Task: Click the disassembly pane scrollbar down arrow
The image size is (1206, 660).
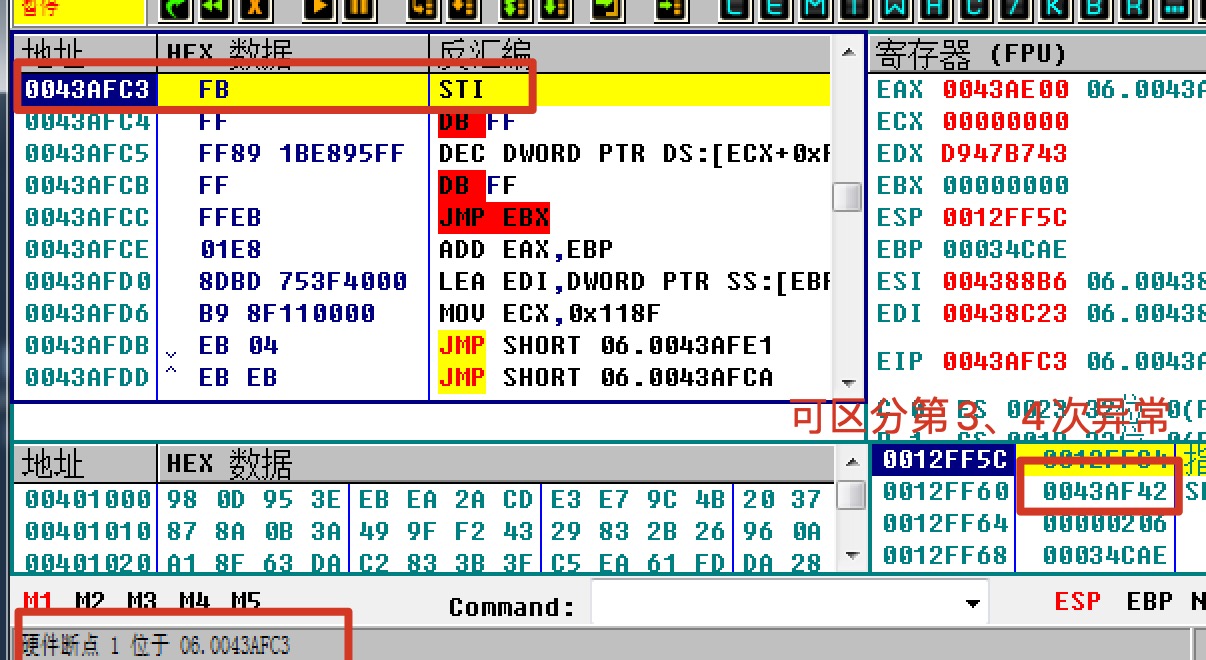Action: point(848,384)
